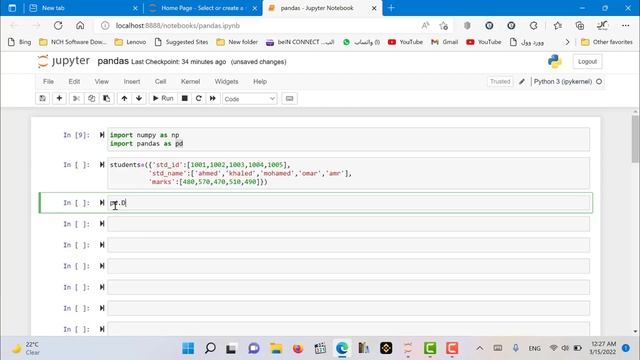The width and height of the screenshot is (640, 360).
Task: Move selected cell up arrow
Action: pos(124,98)
